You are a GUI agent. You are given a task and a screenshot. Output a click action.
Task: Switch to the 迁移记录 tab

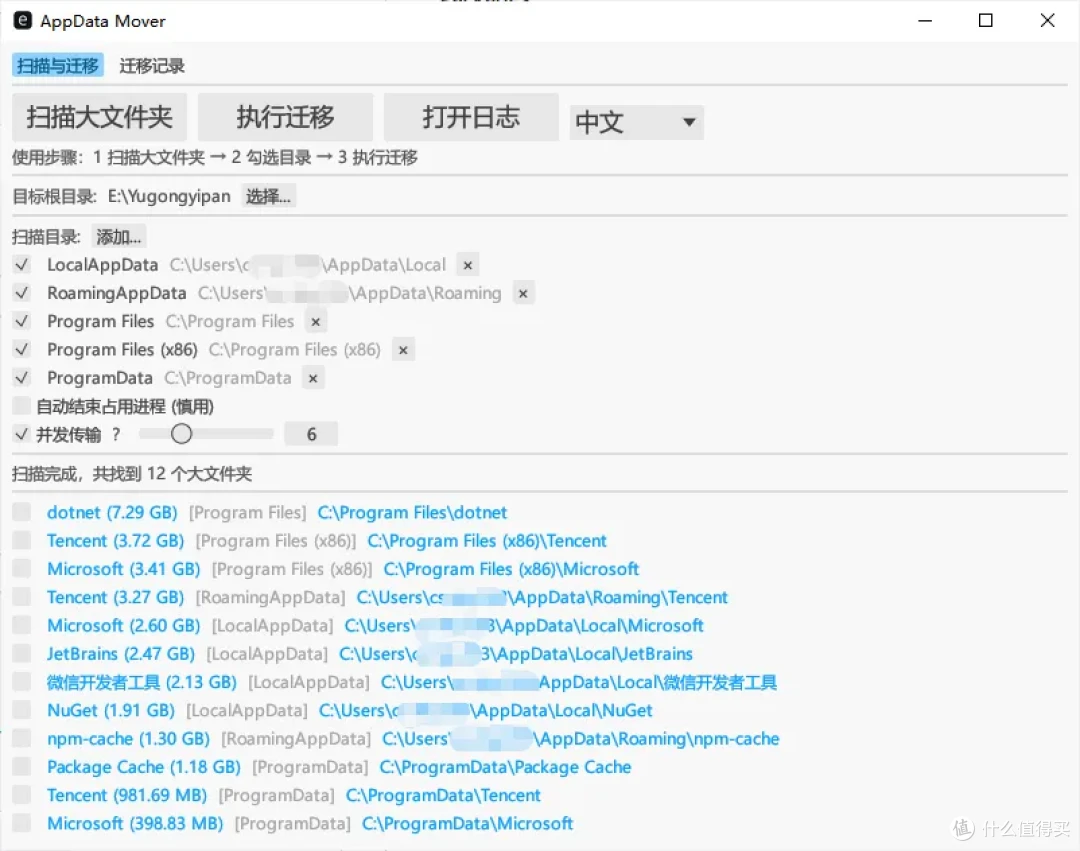coord(152,65)
